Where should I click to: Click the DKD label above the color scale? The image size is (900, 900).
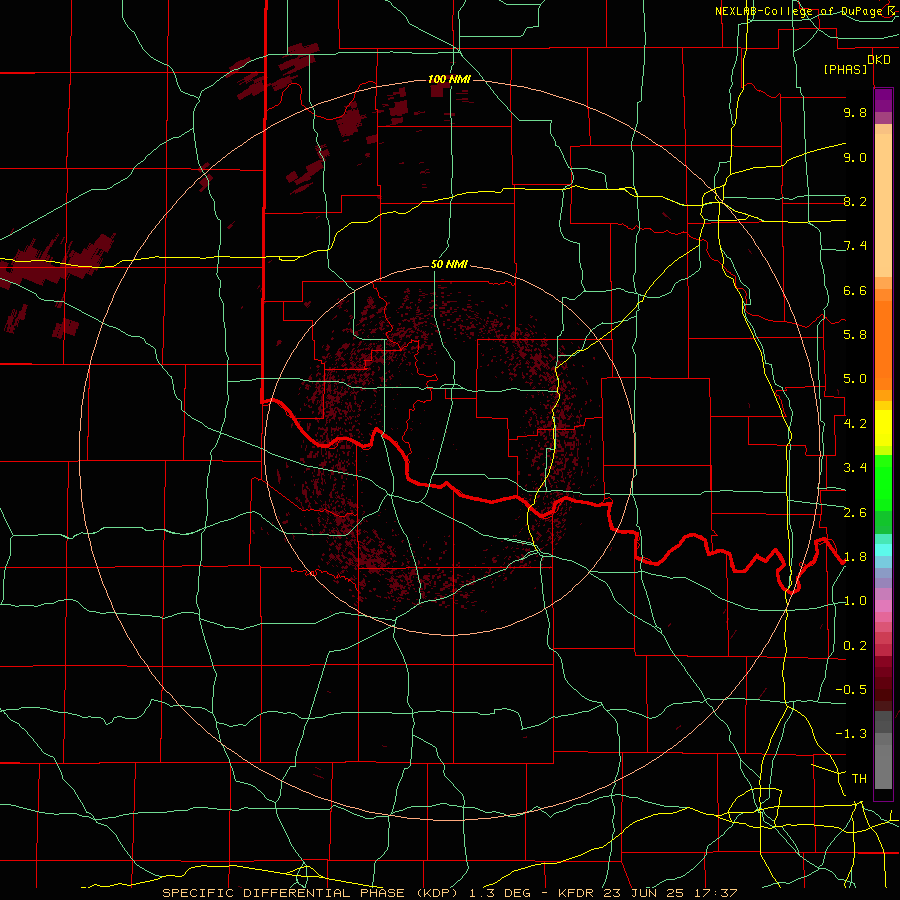click(x=879, y=60)
